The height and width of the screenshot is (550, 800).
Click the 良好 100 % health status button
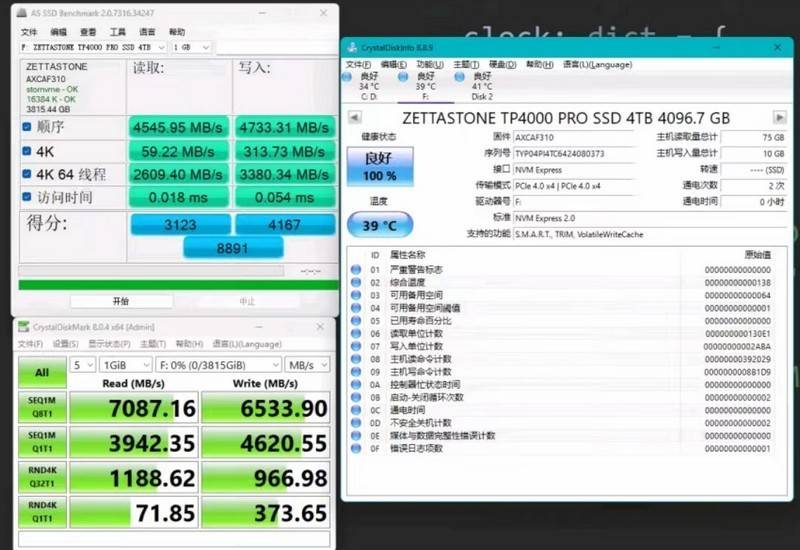pos(380,167)
